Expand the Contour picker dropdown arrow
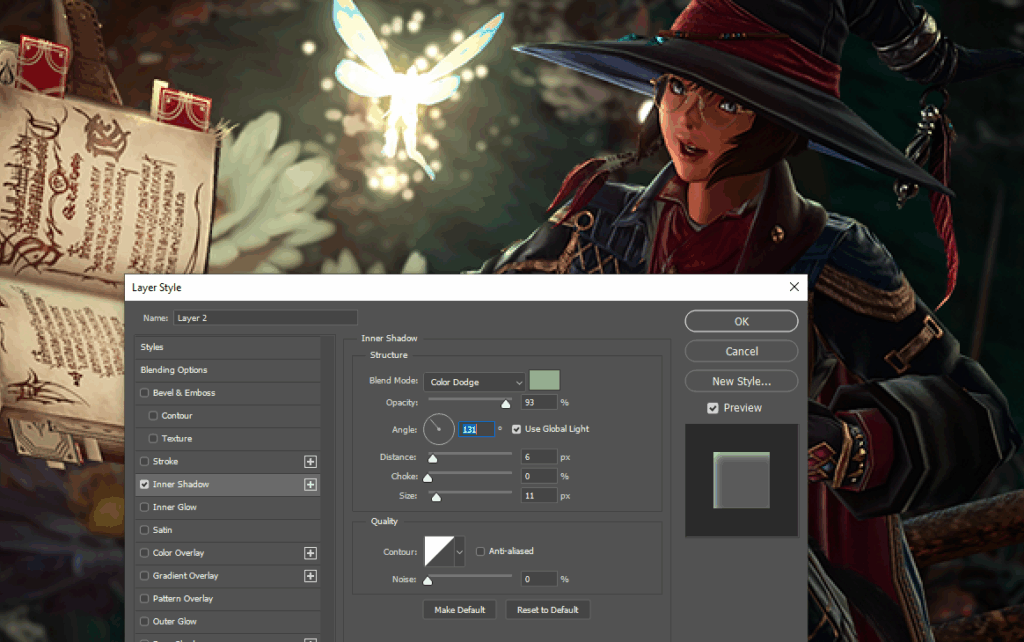 click(460, 551)
